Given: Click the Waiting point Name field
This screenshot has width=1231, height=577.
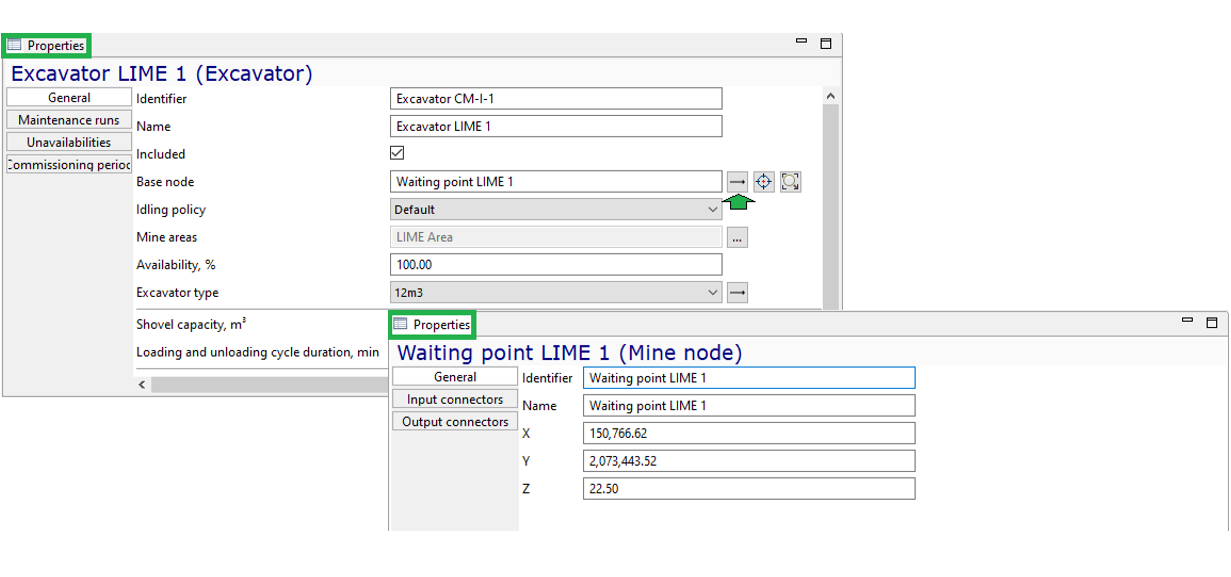Looking at the screenshot, I should tap(749, 405).
